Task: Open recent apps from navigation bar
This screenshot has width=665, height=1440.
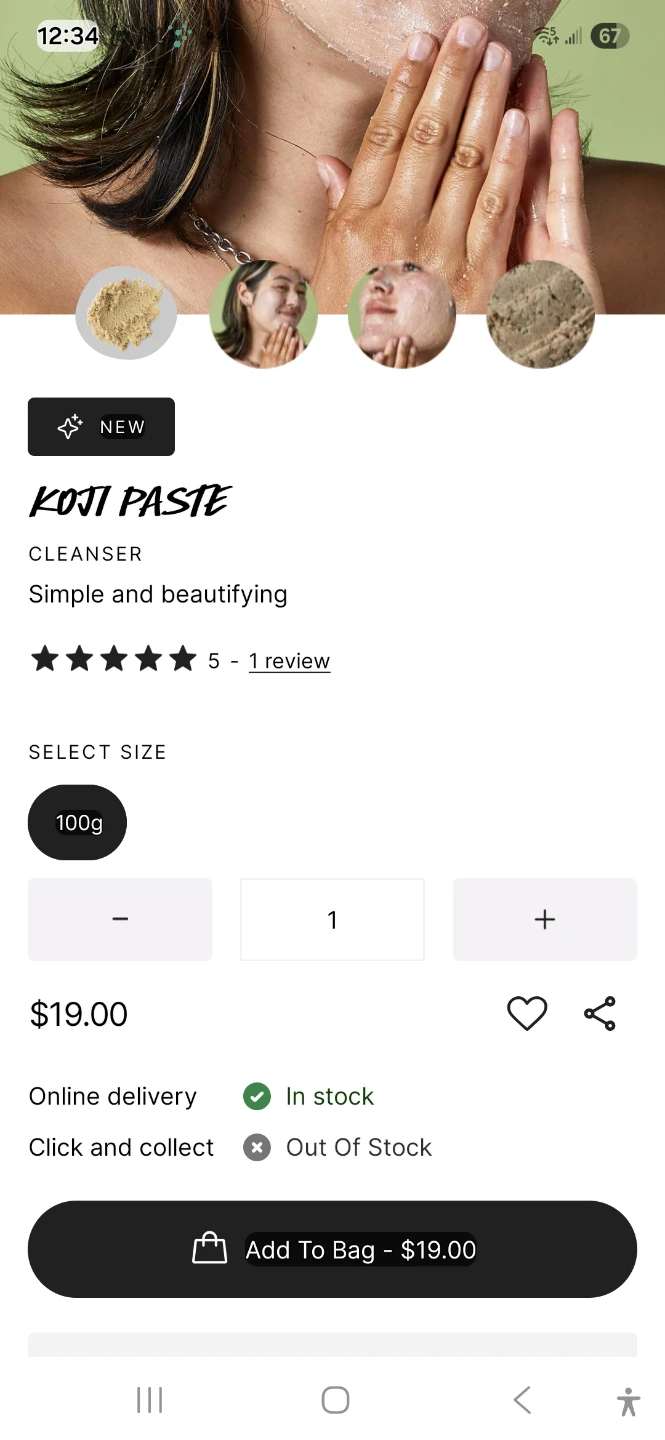Action: [x=149, y=1400]
